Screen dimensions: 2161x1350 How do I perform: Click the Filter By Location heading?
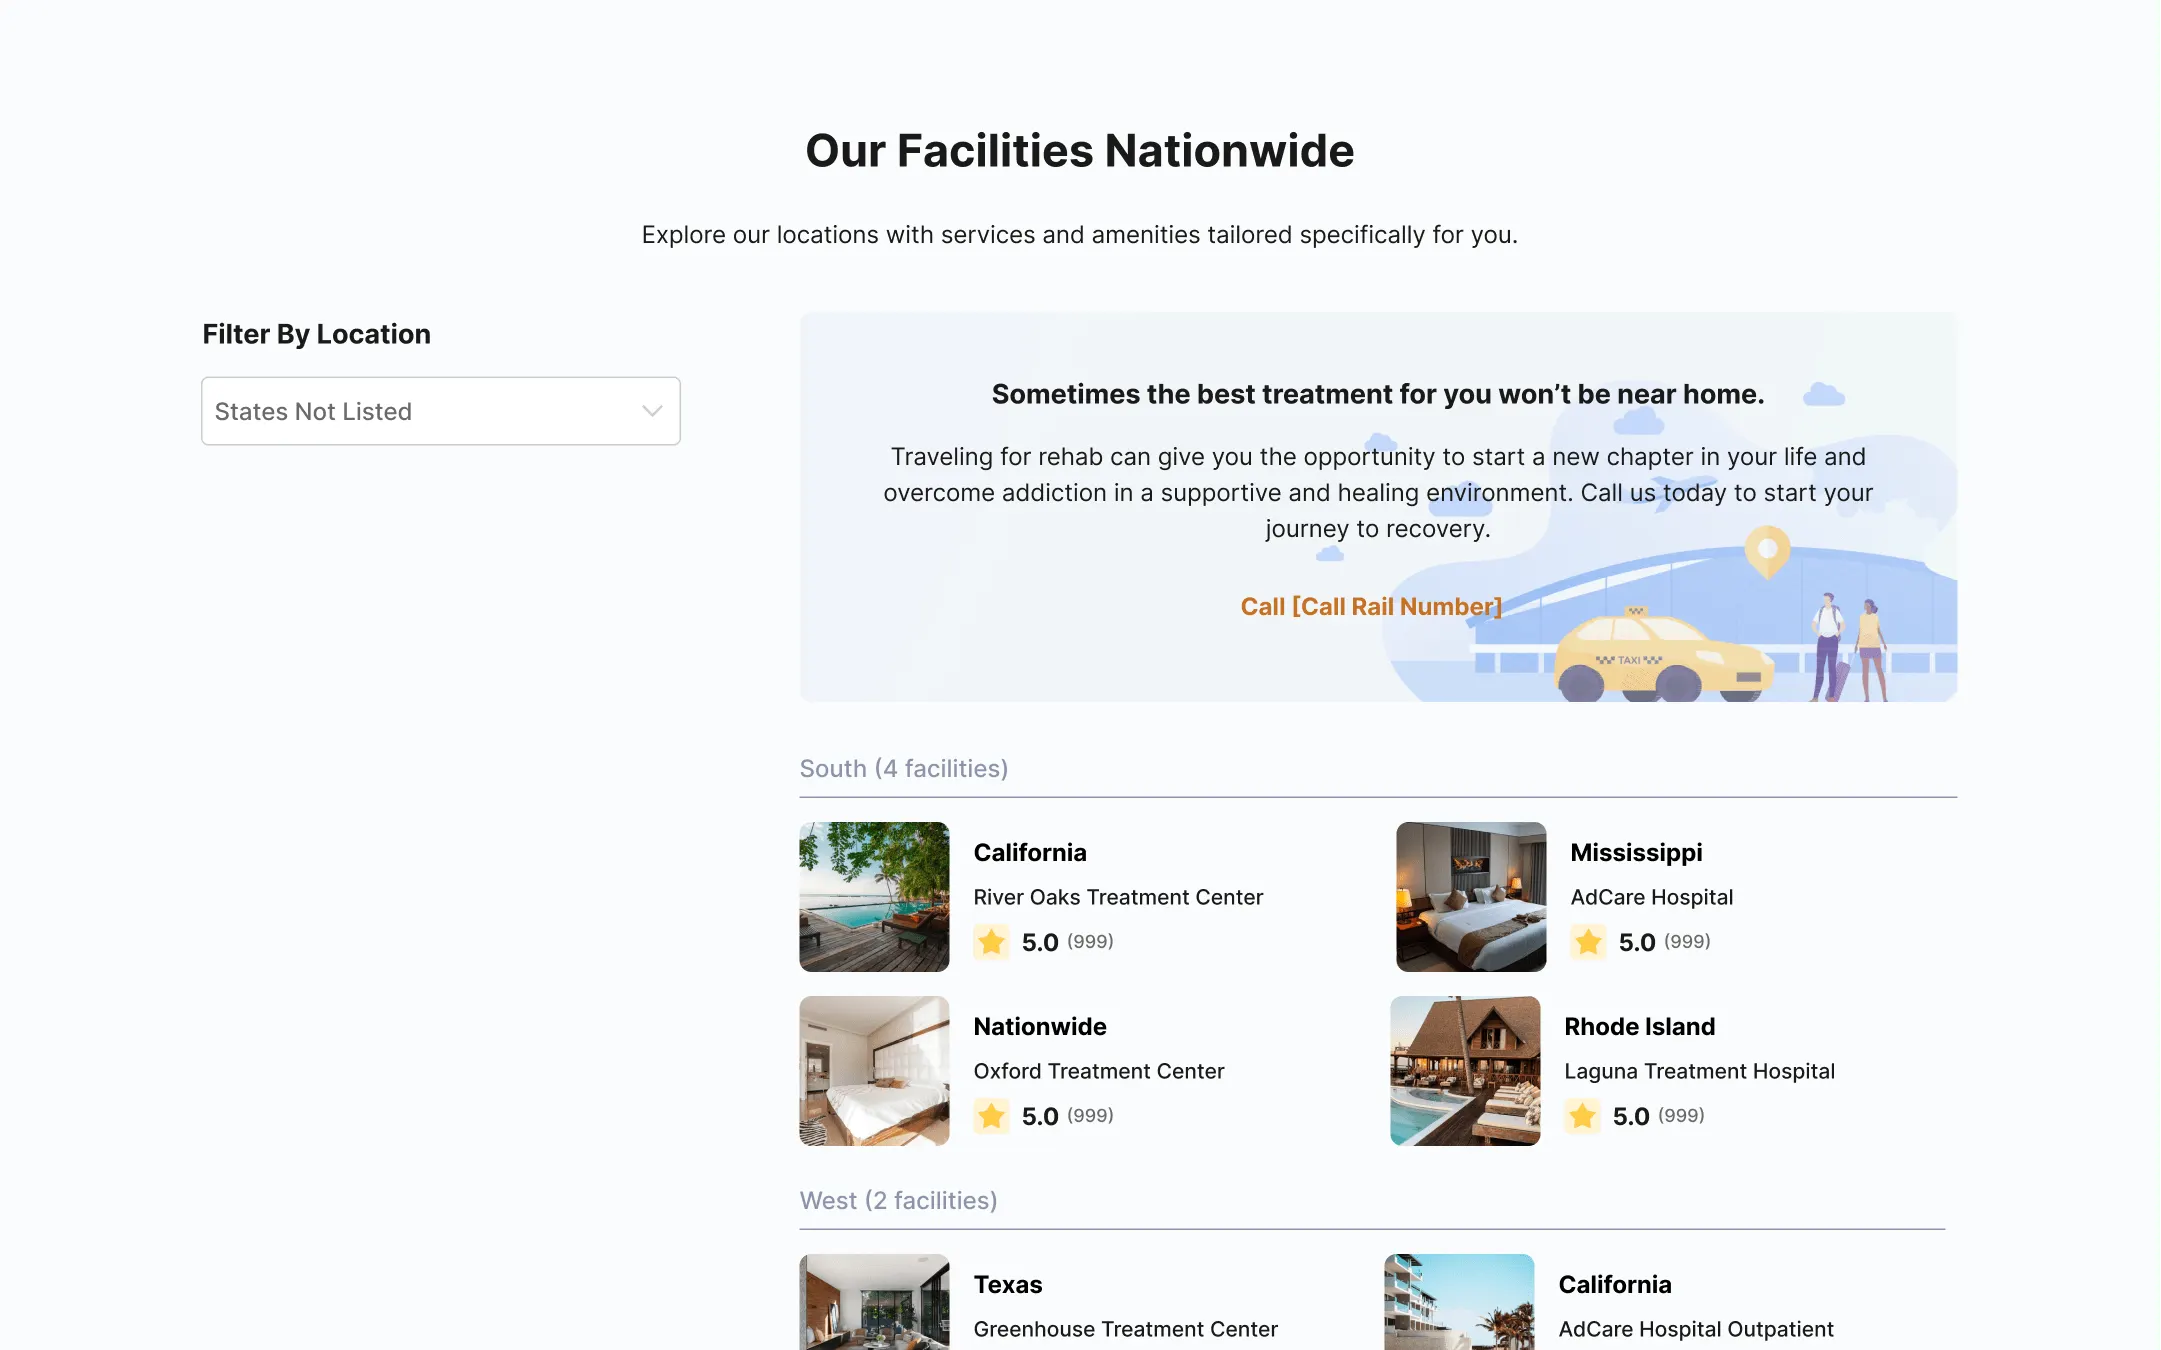tap(316, 333)
